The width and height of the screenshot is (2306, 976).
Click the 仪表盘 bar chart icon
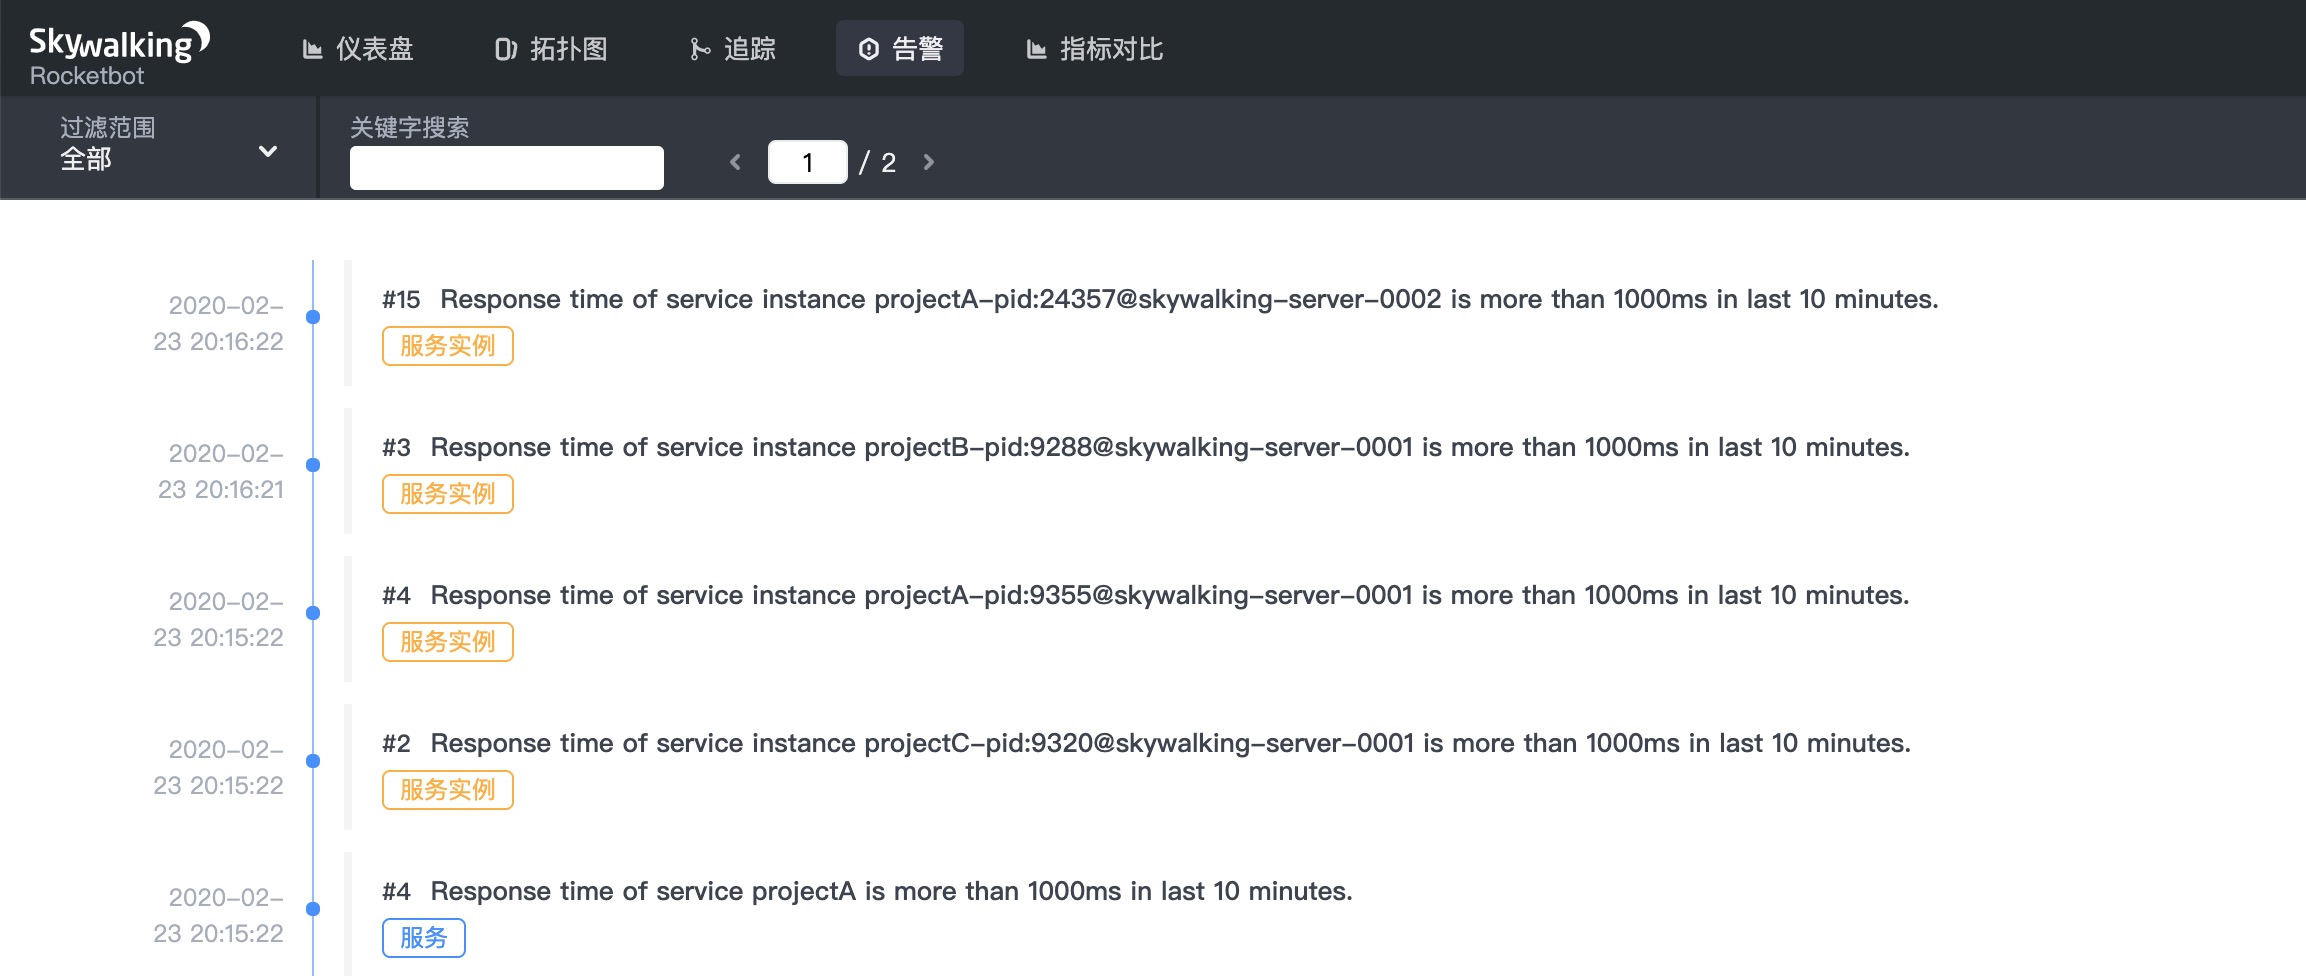(313, 48)
